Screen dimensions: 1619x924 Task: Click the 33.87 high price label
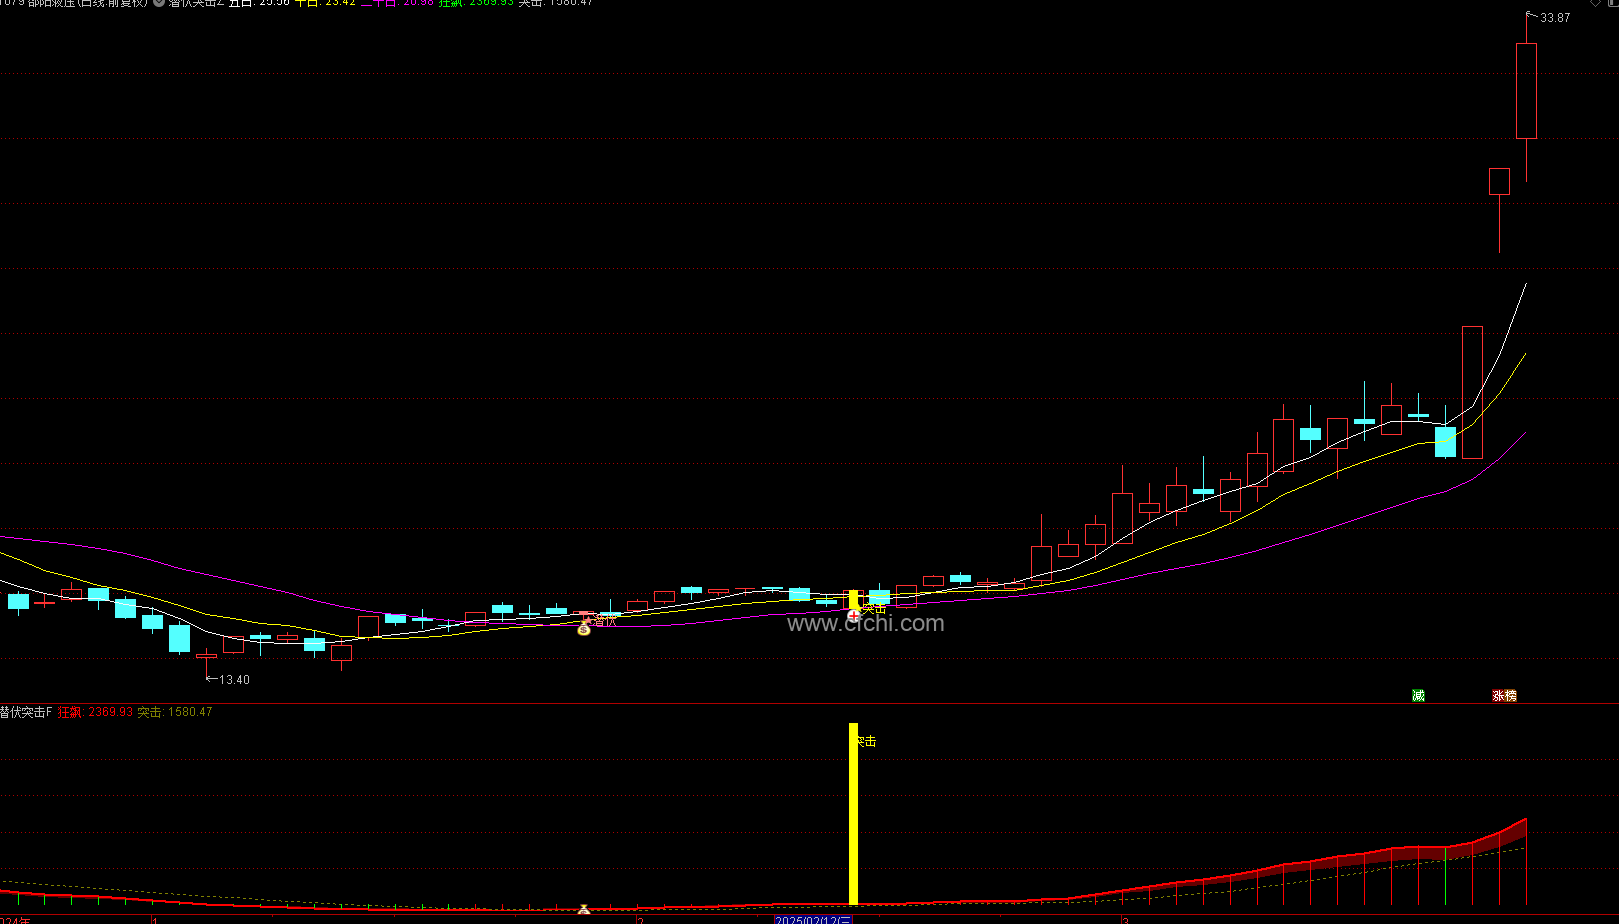point(1555,18)
